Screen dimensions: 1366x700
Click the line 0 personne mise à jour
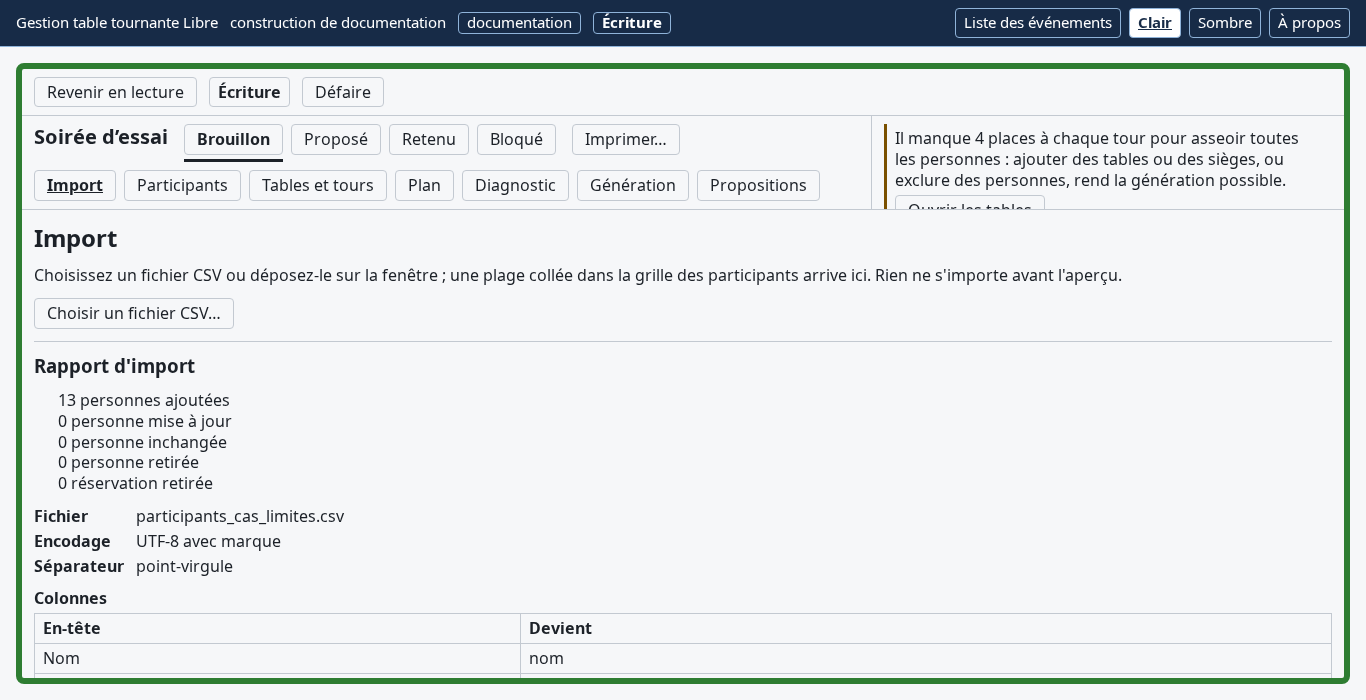[145, 421]
